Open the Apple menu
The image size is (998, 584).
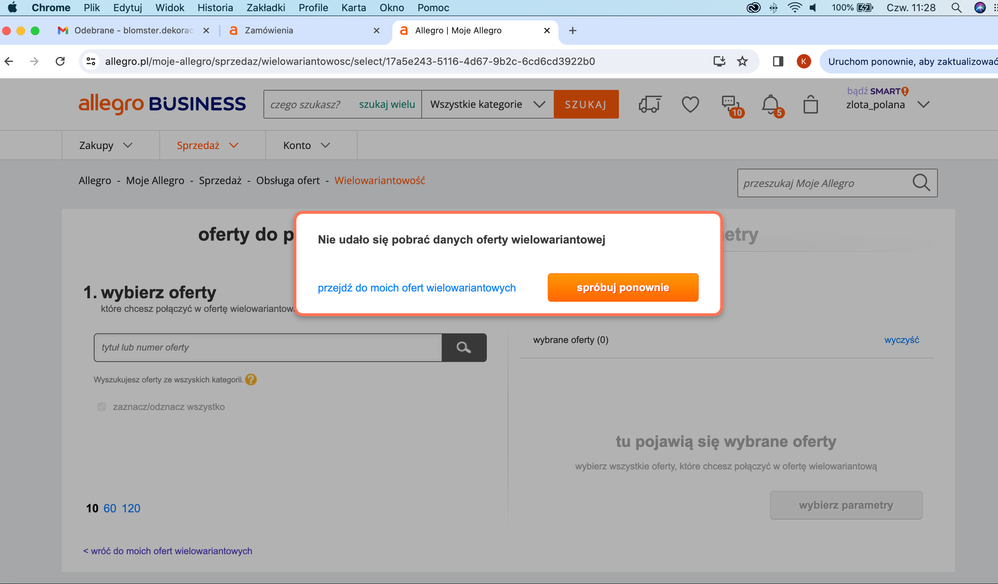click(12, 8)
